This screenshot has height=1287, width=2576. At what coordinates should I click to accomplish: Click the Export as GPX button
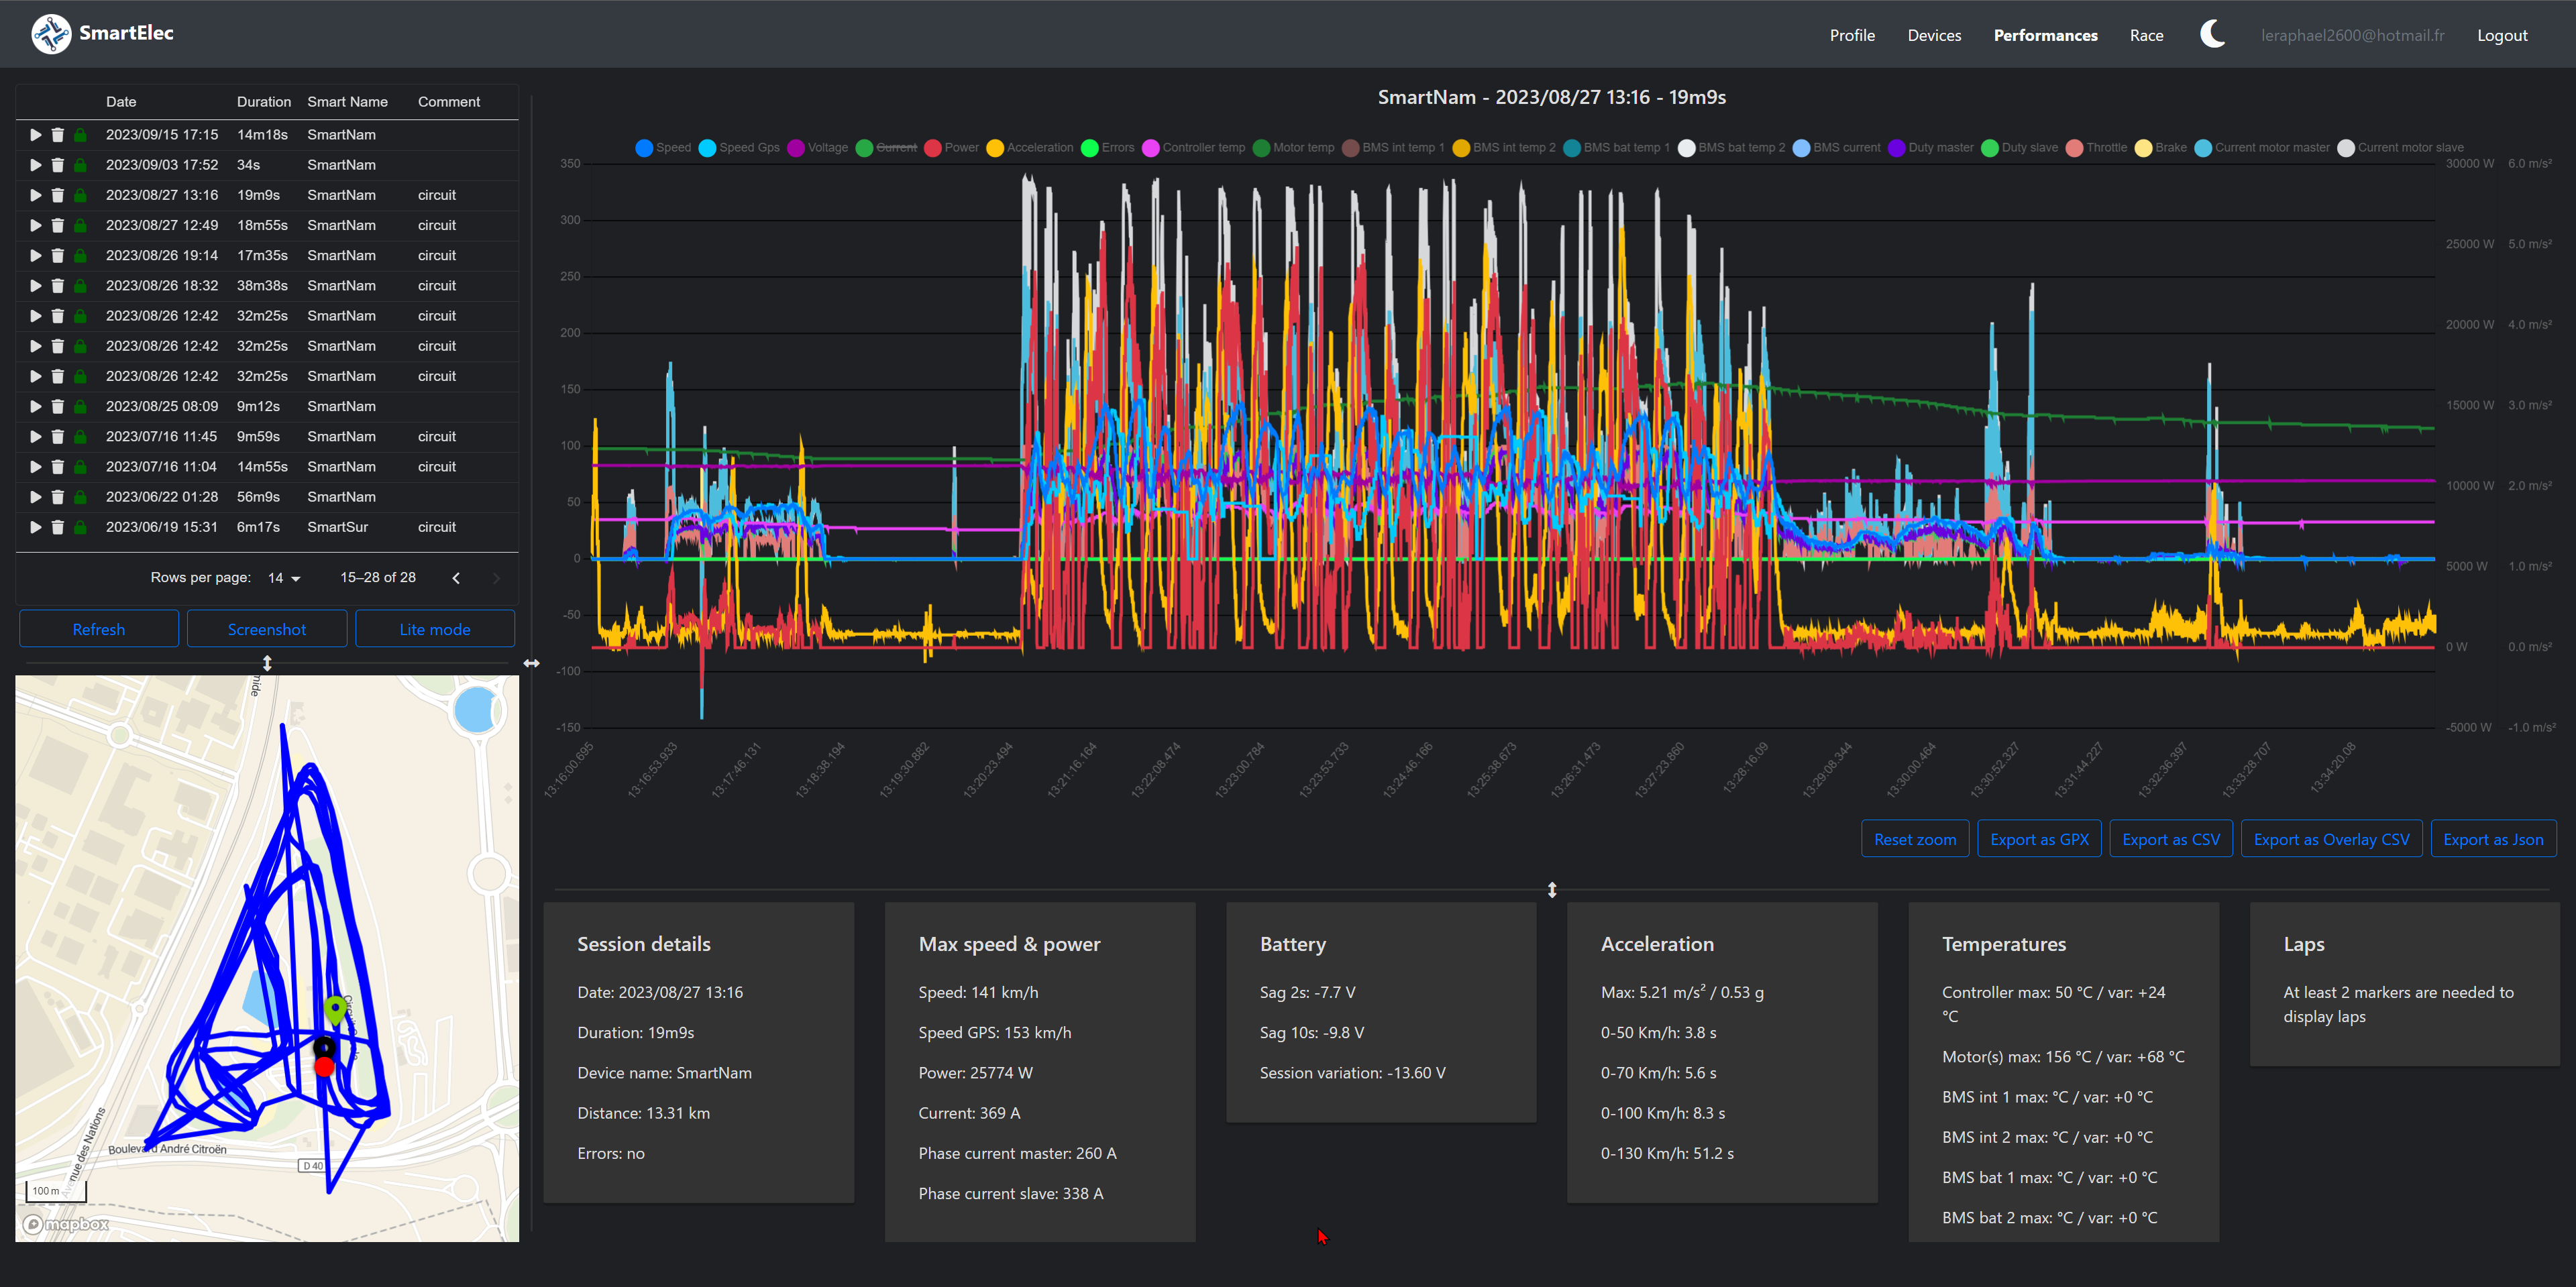coord(2039,839)
